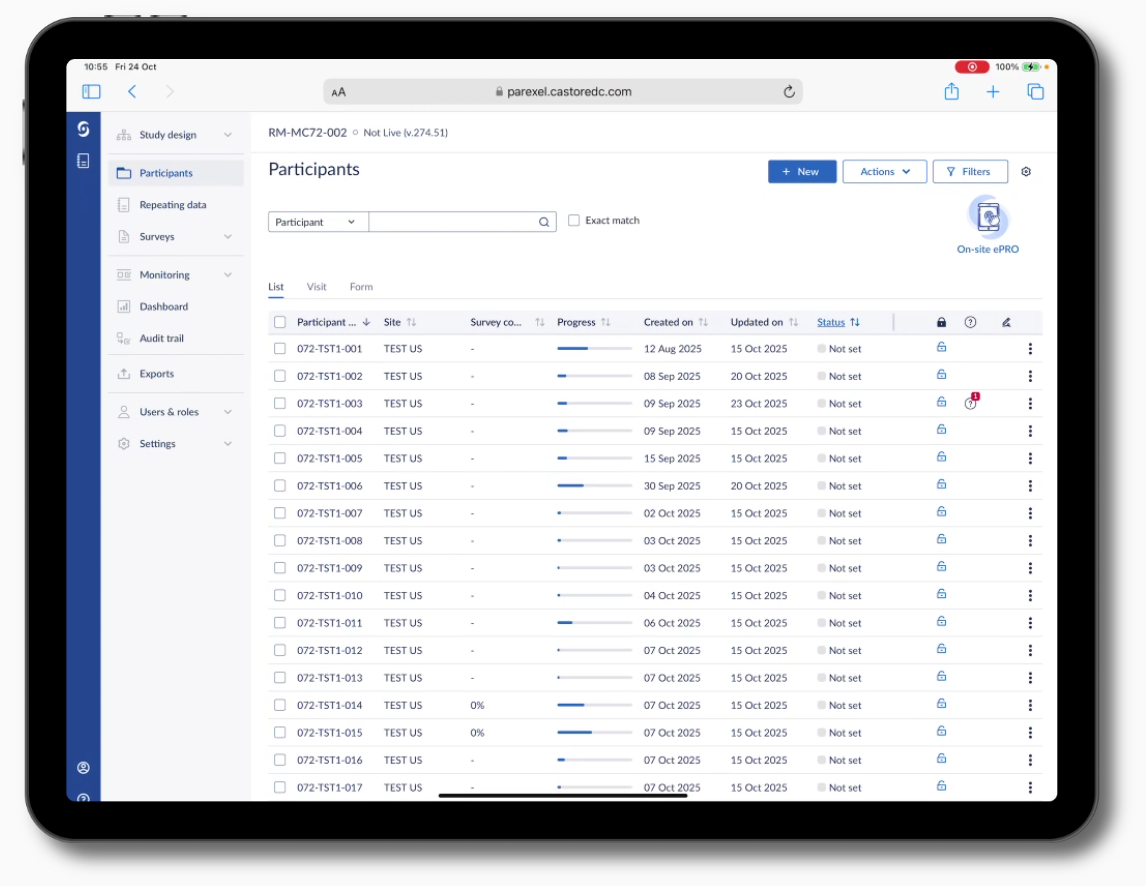Open the On-site ePRO icon
Viewport: 1146px width, 886px height.
point(988,219)
